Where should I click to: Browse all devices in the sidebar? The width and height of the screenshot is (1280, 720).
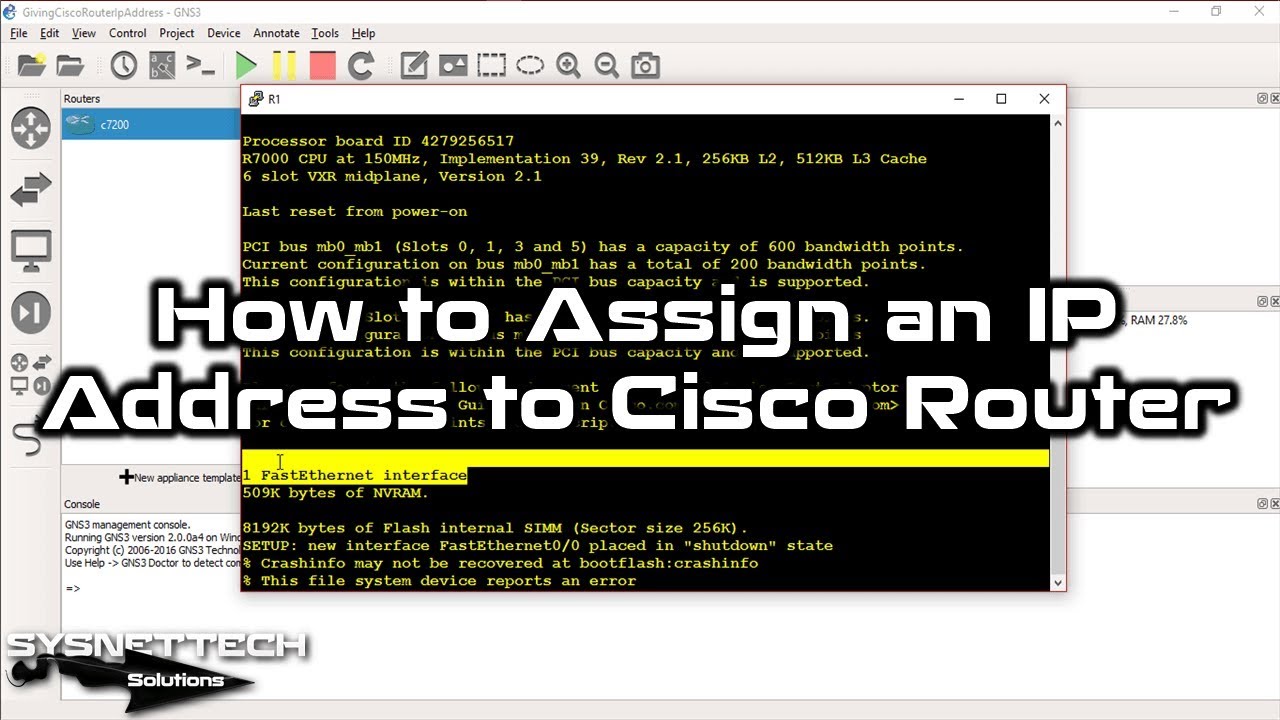click(31, 374)
